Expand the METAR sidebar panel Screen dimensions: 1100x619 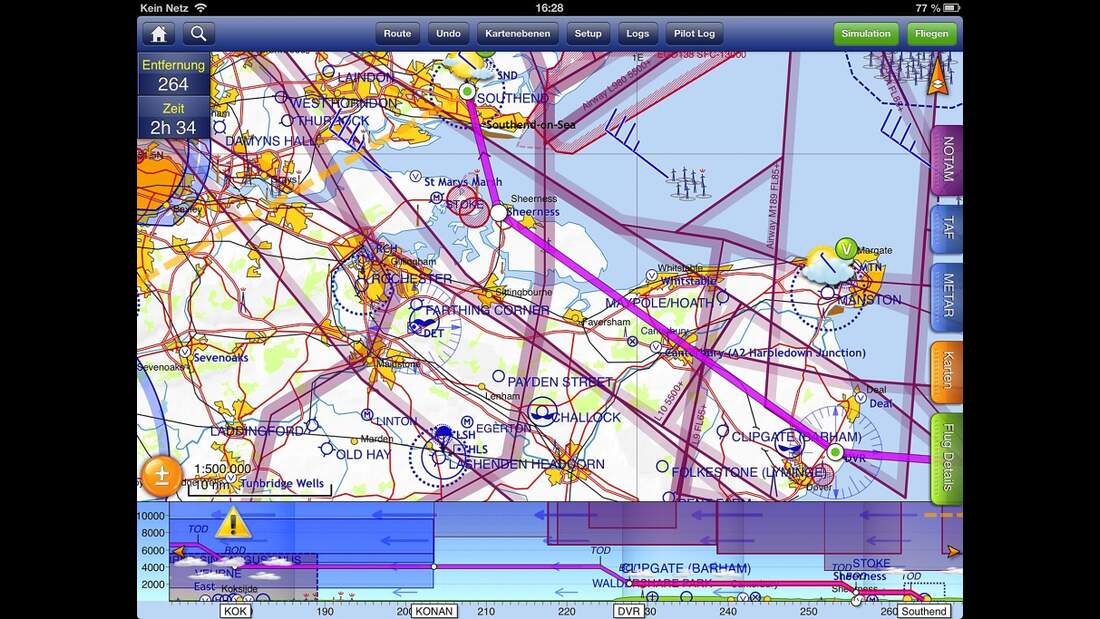pos(946,294)
